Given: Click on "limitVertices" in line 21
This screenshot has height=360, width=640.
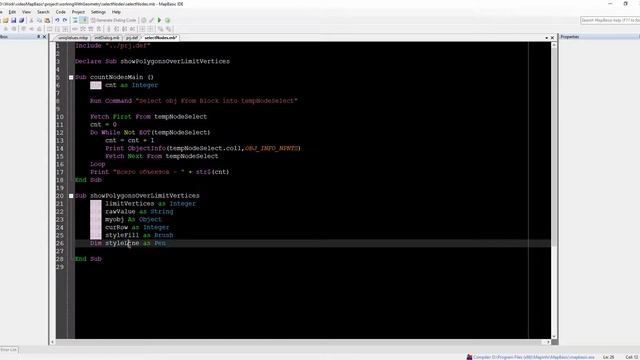Looking at the screenshot, I should click(130, 204).
